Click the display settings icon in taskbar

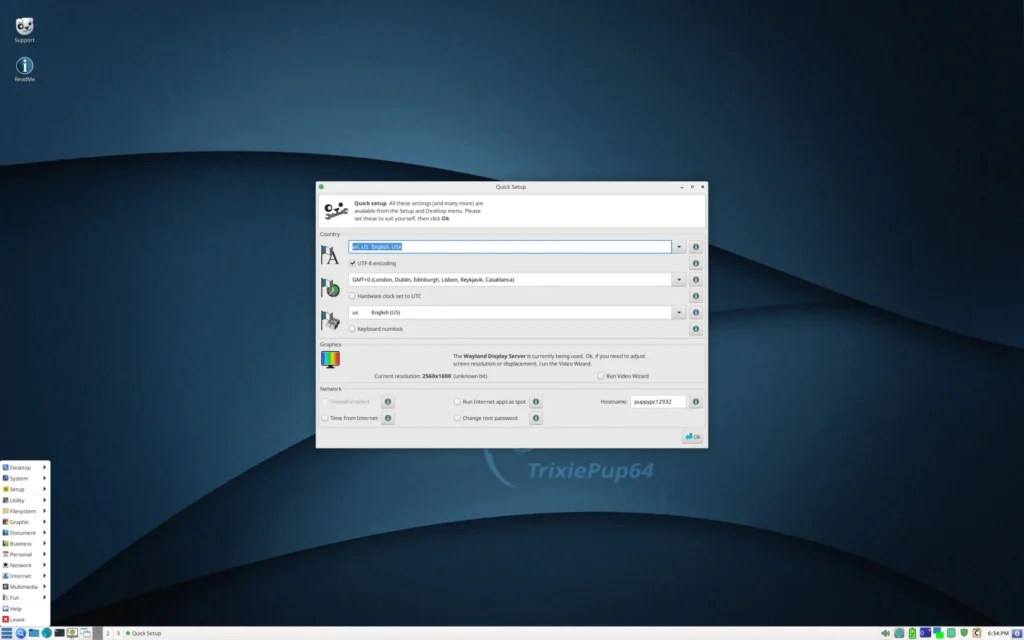pos(72,633)
